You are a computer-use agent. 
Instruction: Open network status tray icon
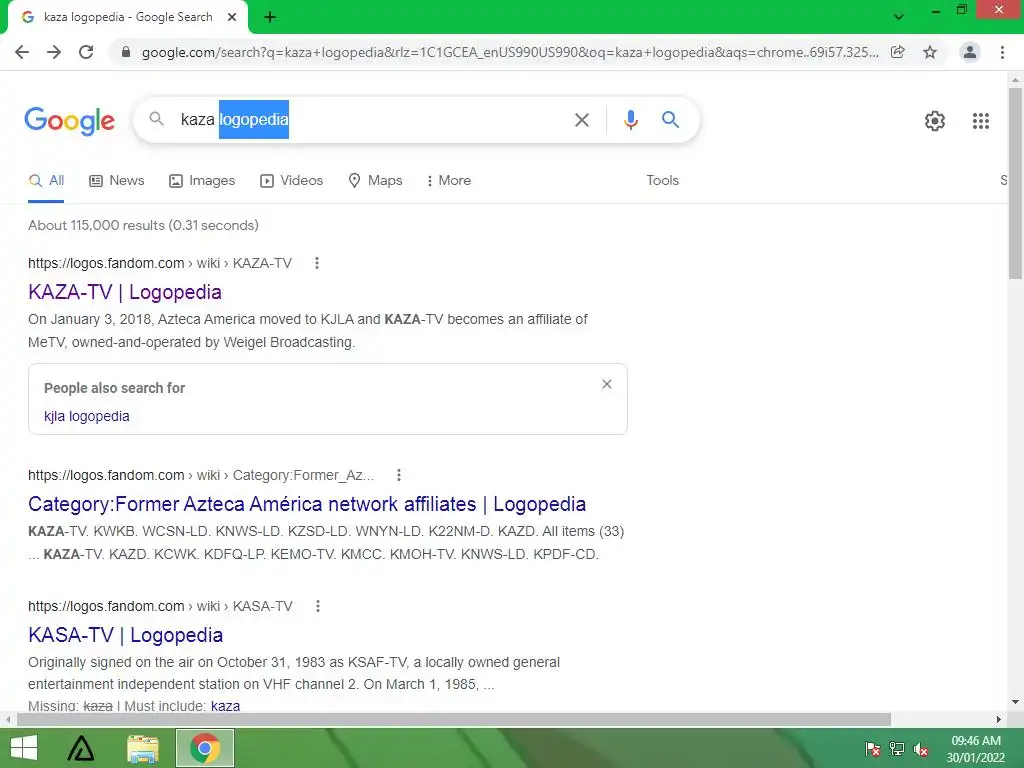(897, 749)
